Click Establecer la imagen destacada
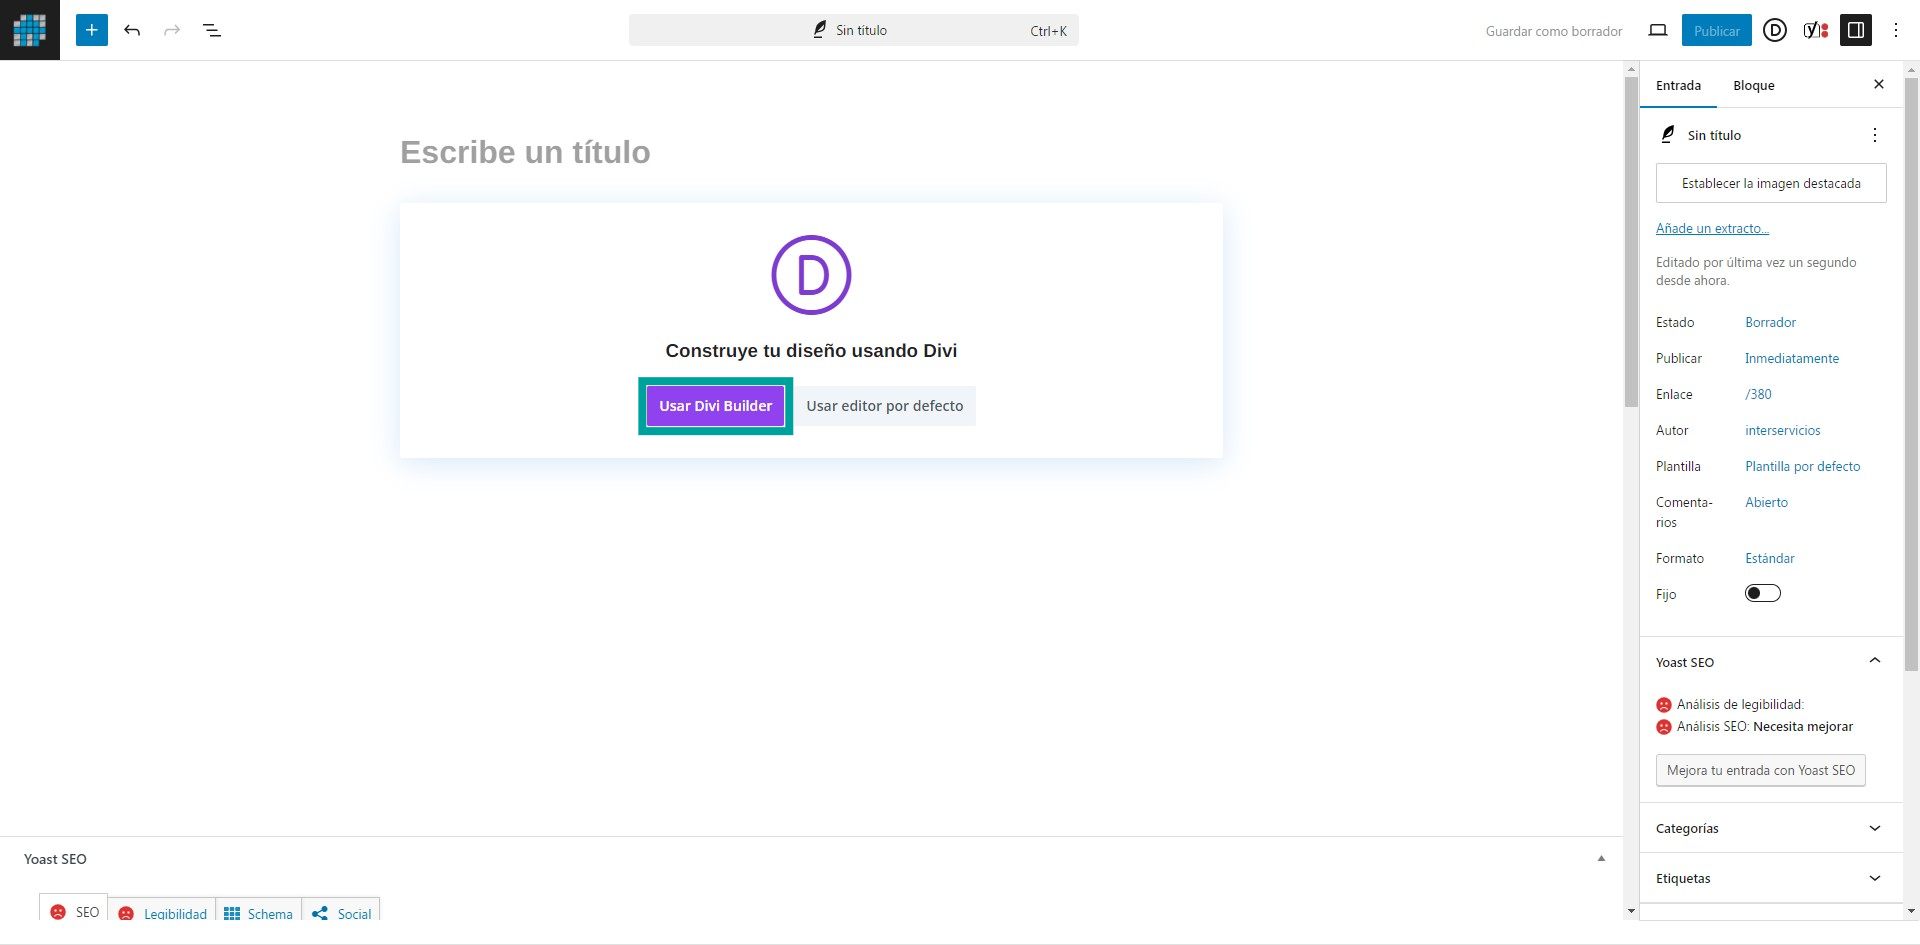The height and width of the screenshot is (945, 1920). pyautogui.click(x=1771, y=183)
